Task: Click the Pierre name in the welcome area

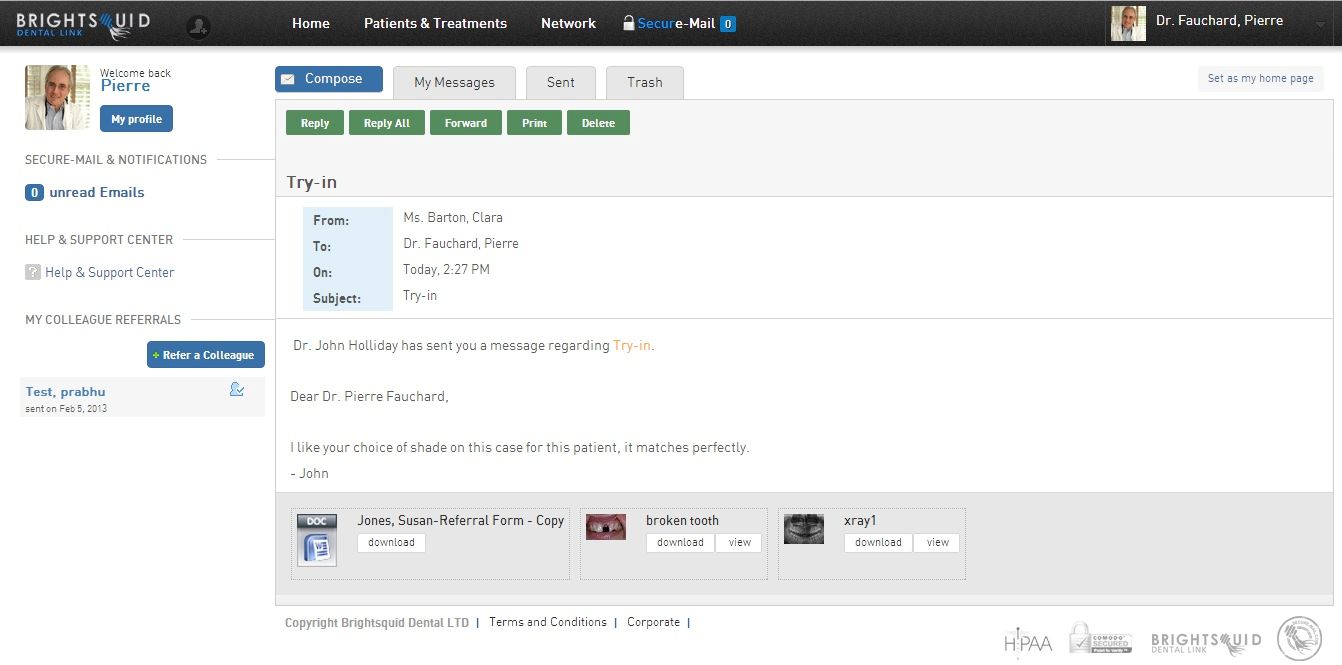Action: [126, 86]
